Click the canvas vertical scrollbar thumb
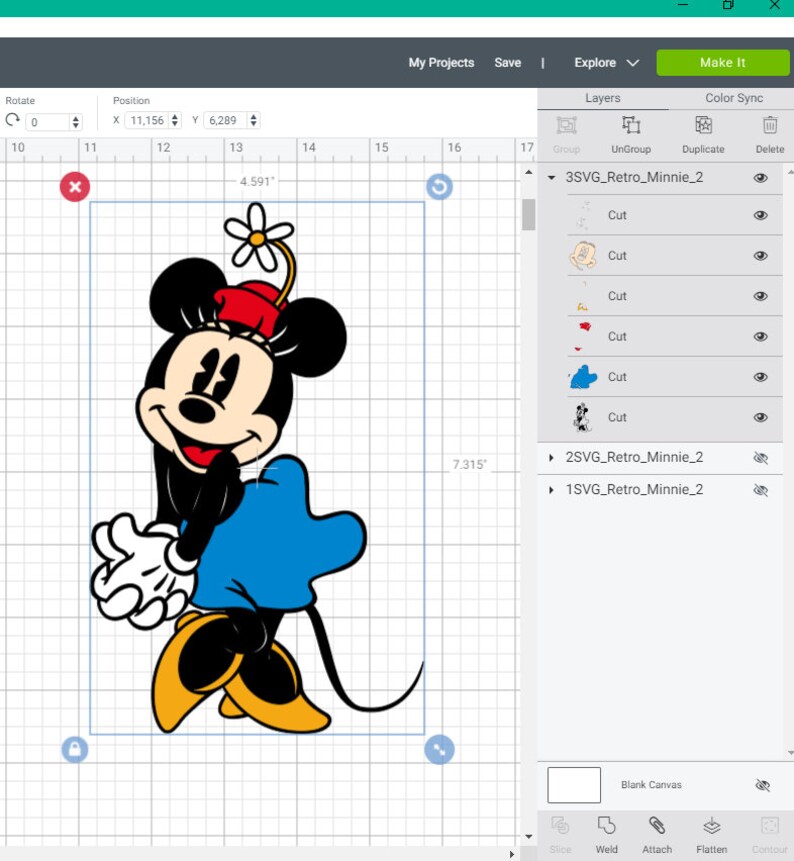 click(x=528, y=215)
